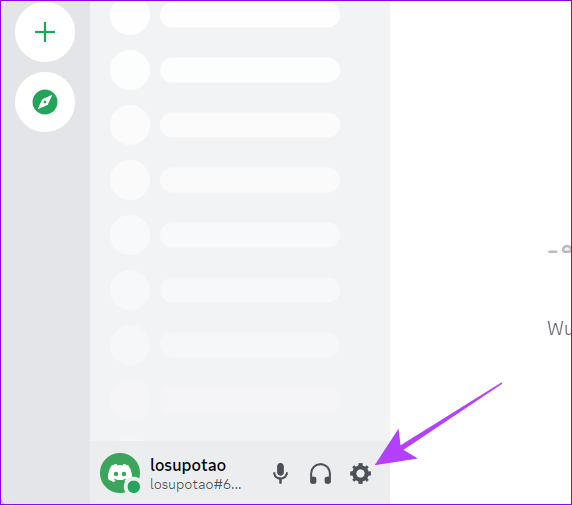Click the green plus Add a Server button

[45, 32]
